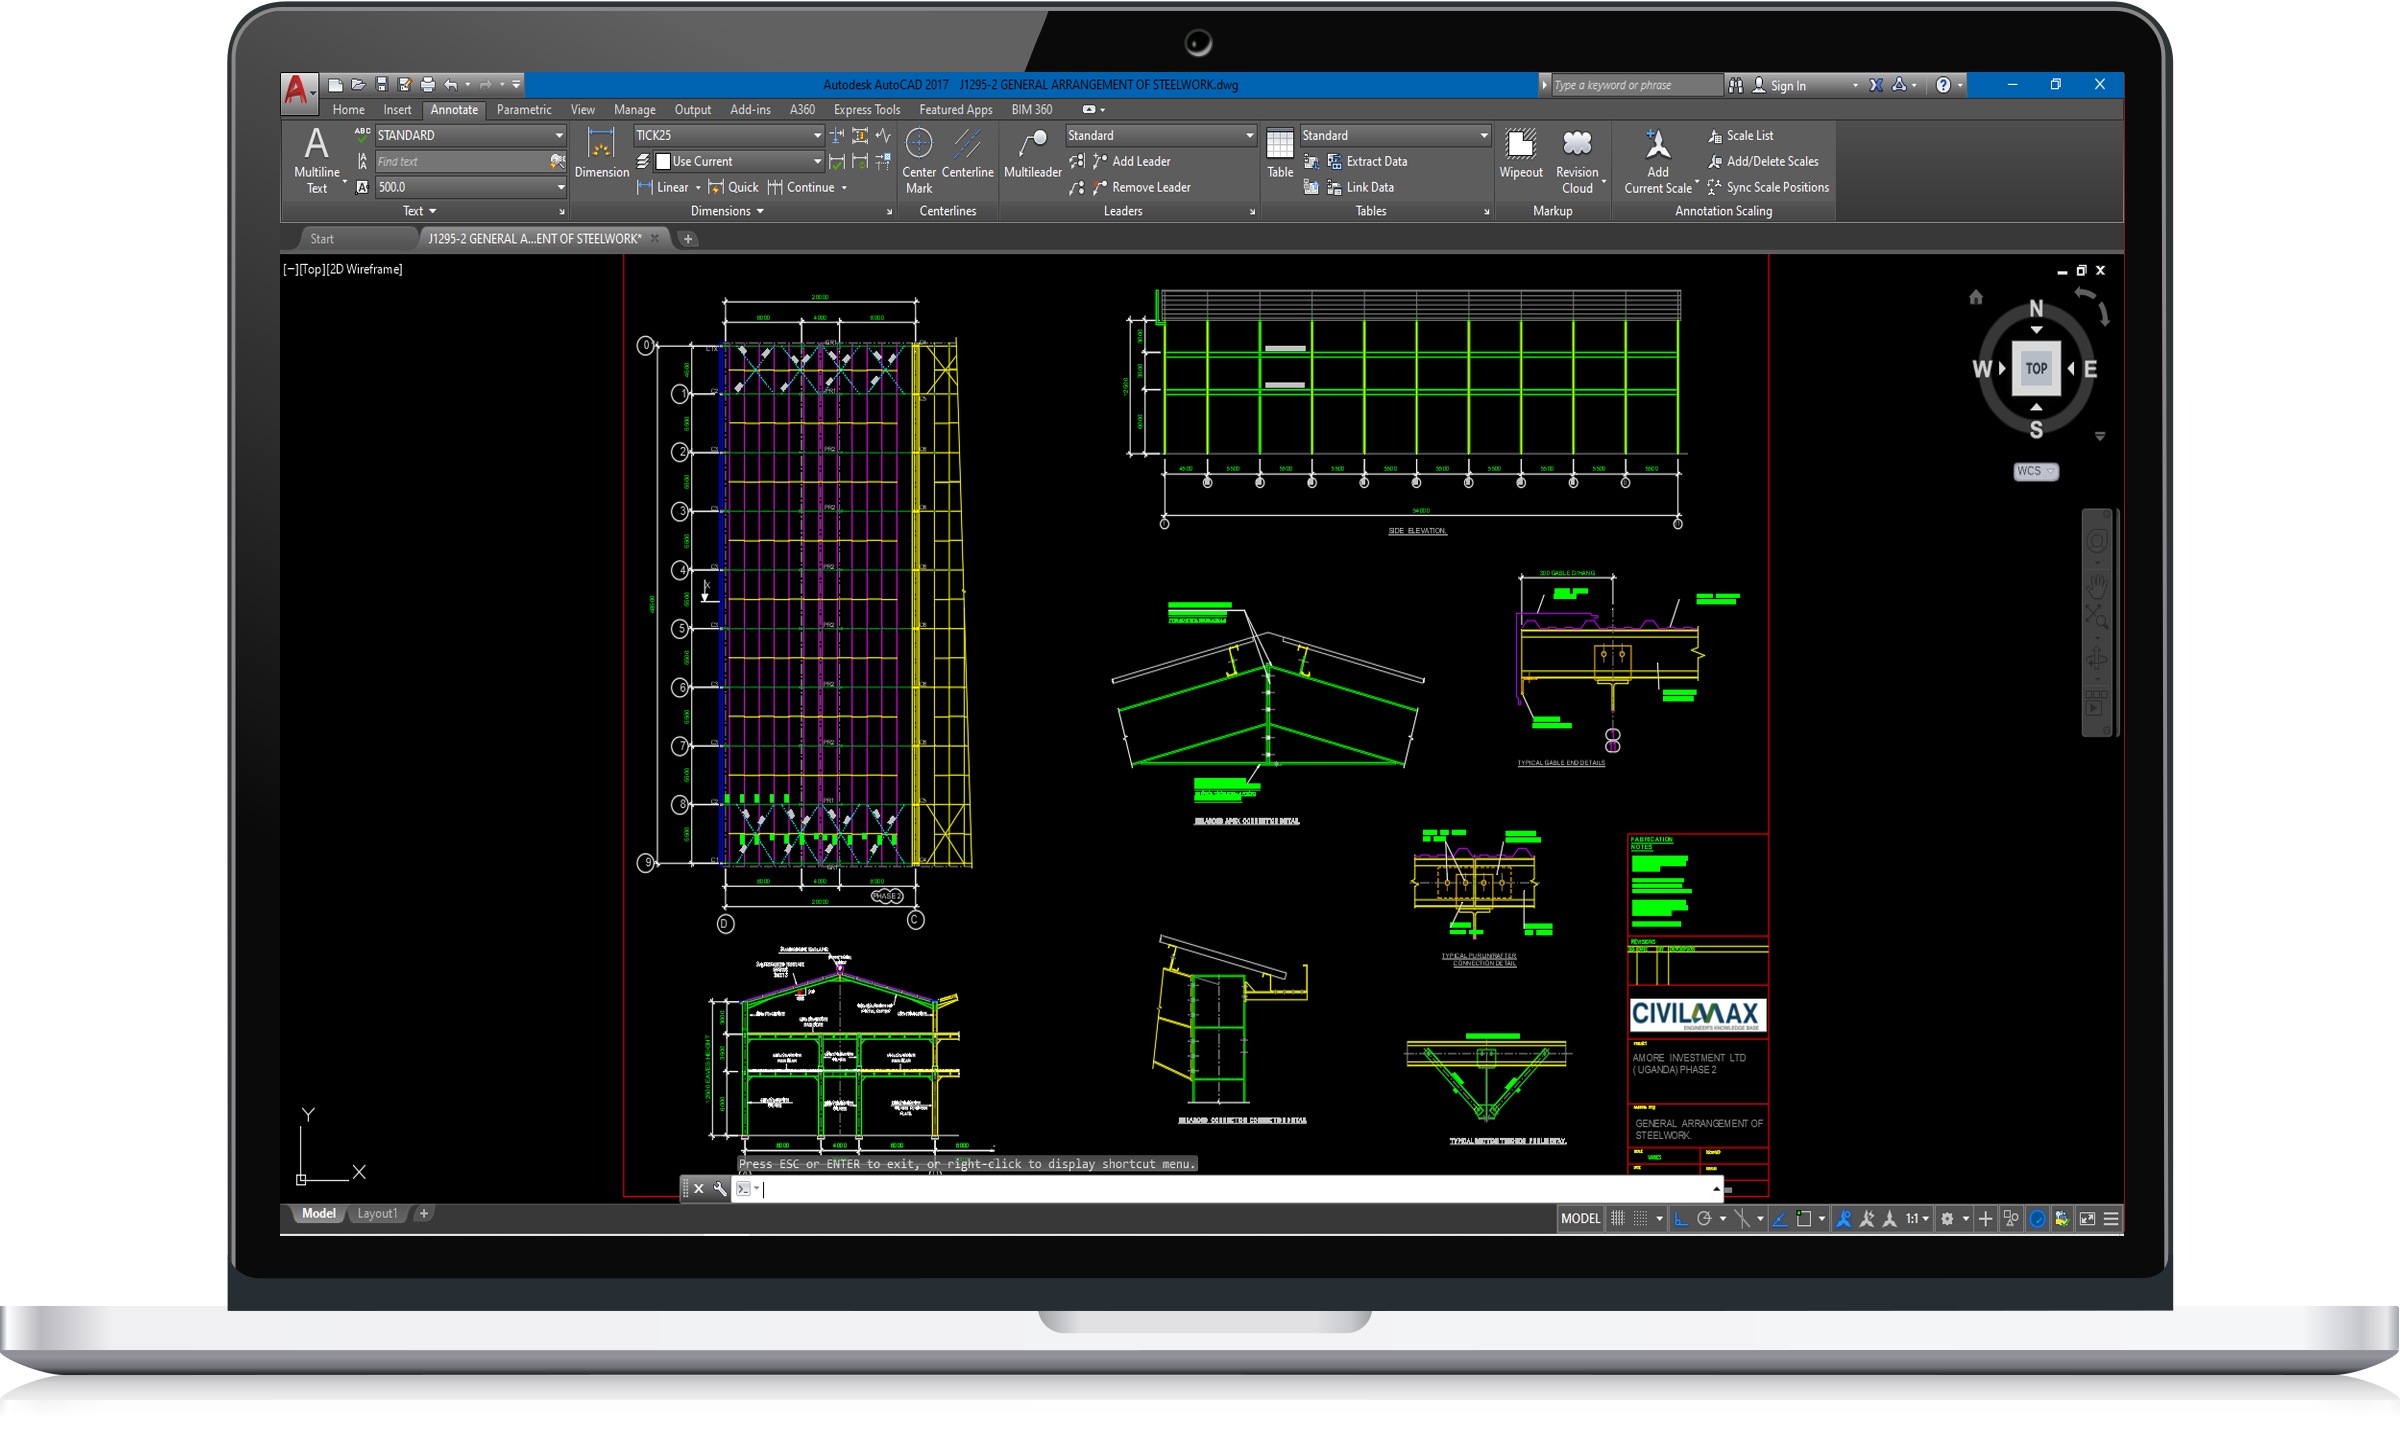This screenshot has height=1444, width=2400.
Task: Switch to the Insert ribbon tab
Action: click(x=397, y=110)
